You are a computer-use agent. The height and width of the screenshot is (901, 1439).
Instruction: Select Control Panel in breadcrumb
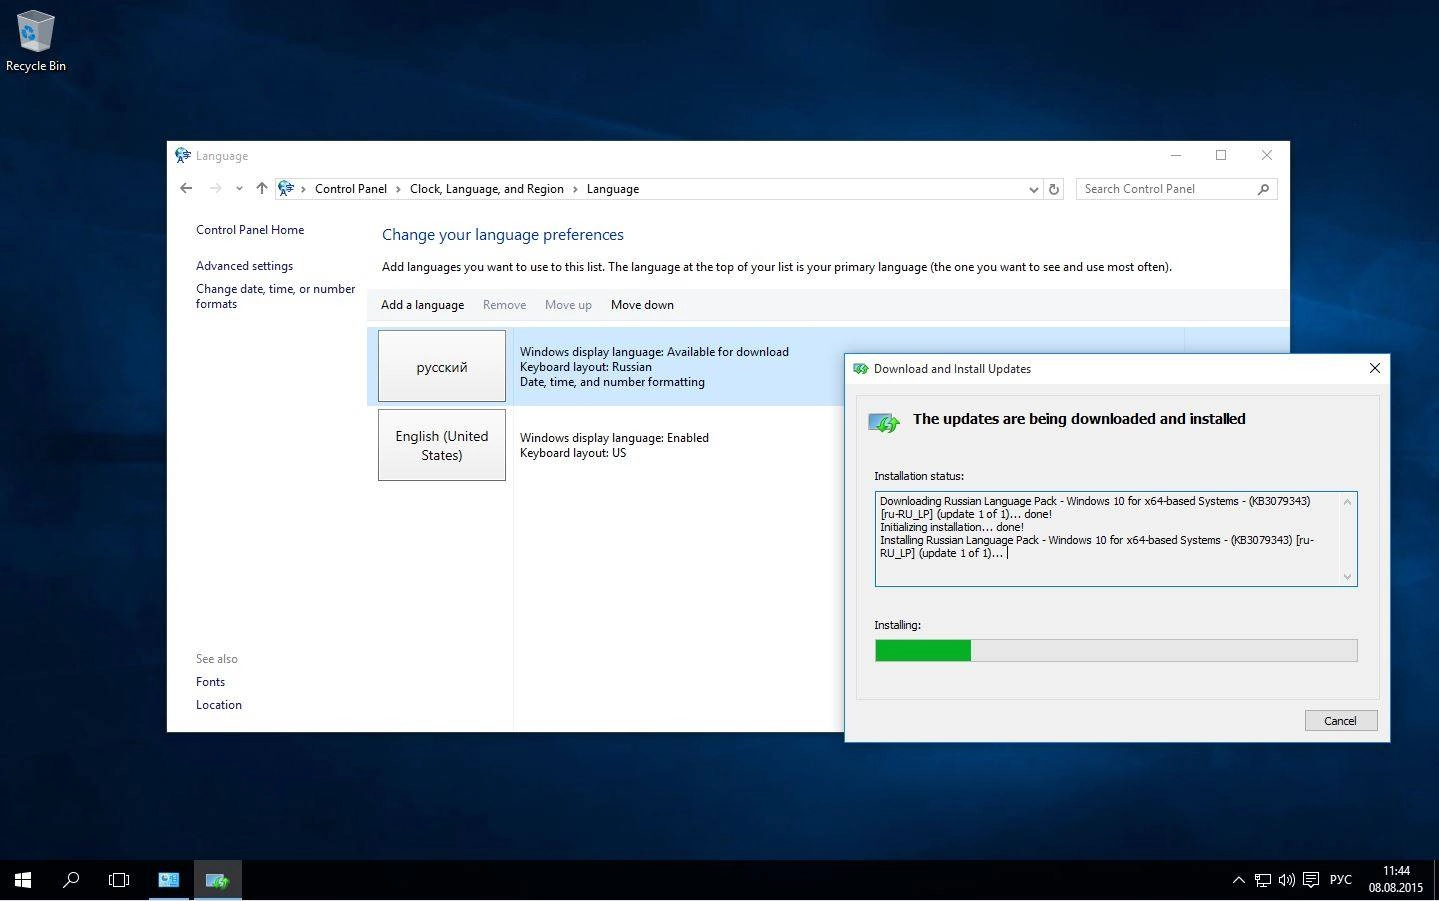pyautogui.click(x=350, y=189)
